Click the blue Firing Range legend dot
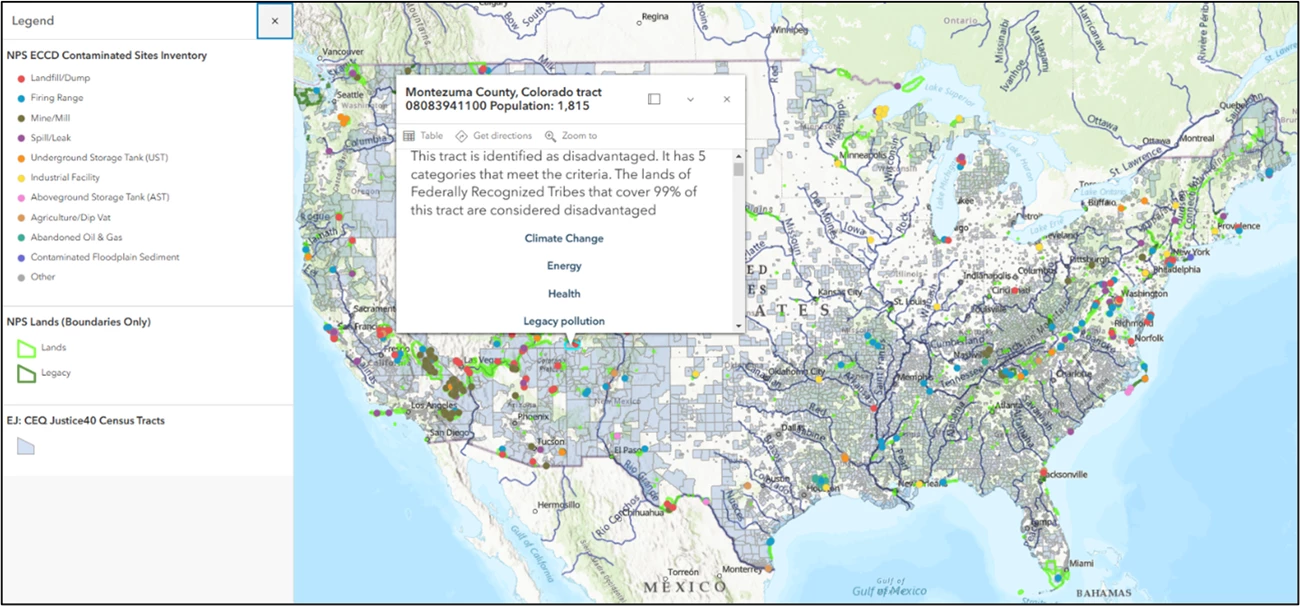The width and height of the screenshot is (1300, 606). tap(21, 98)
